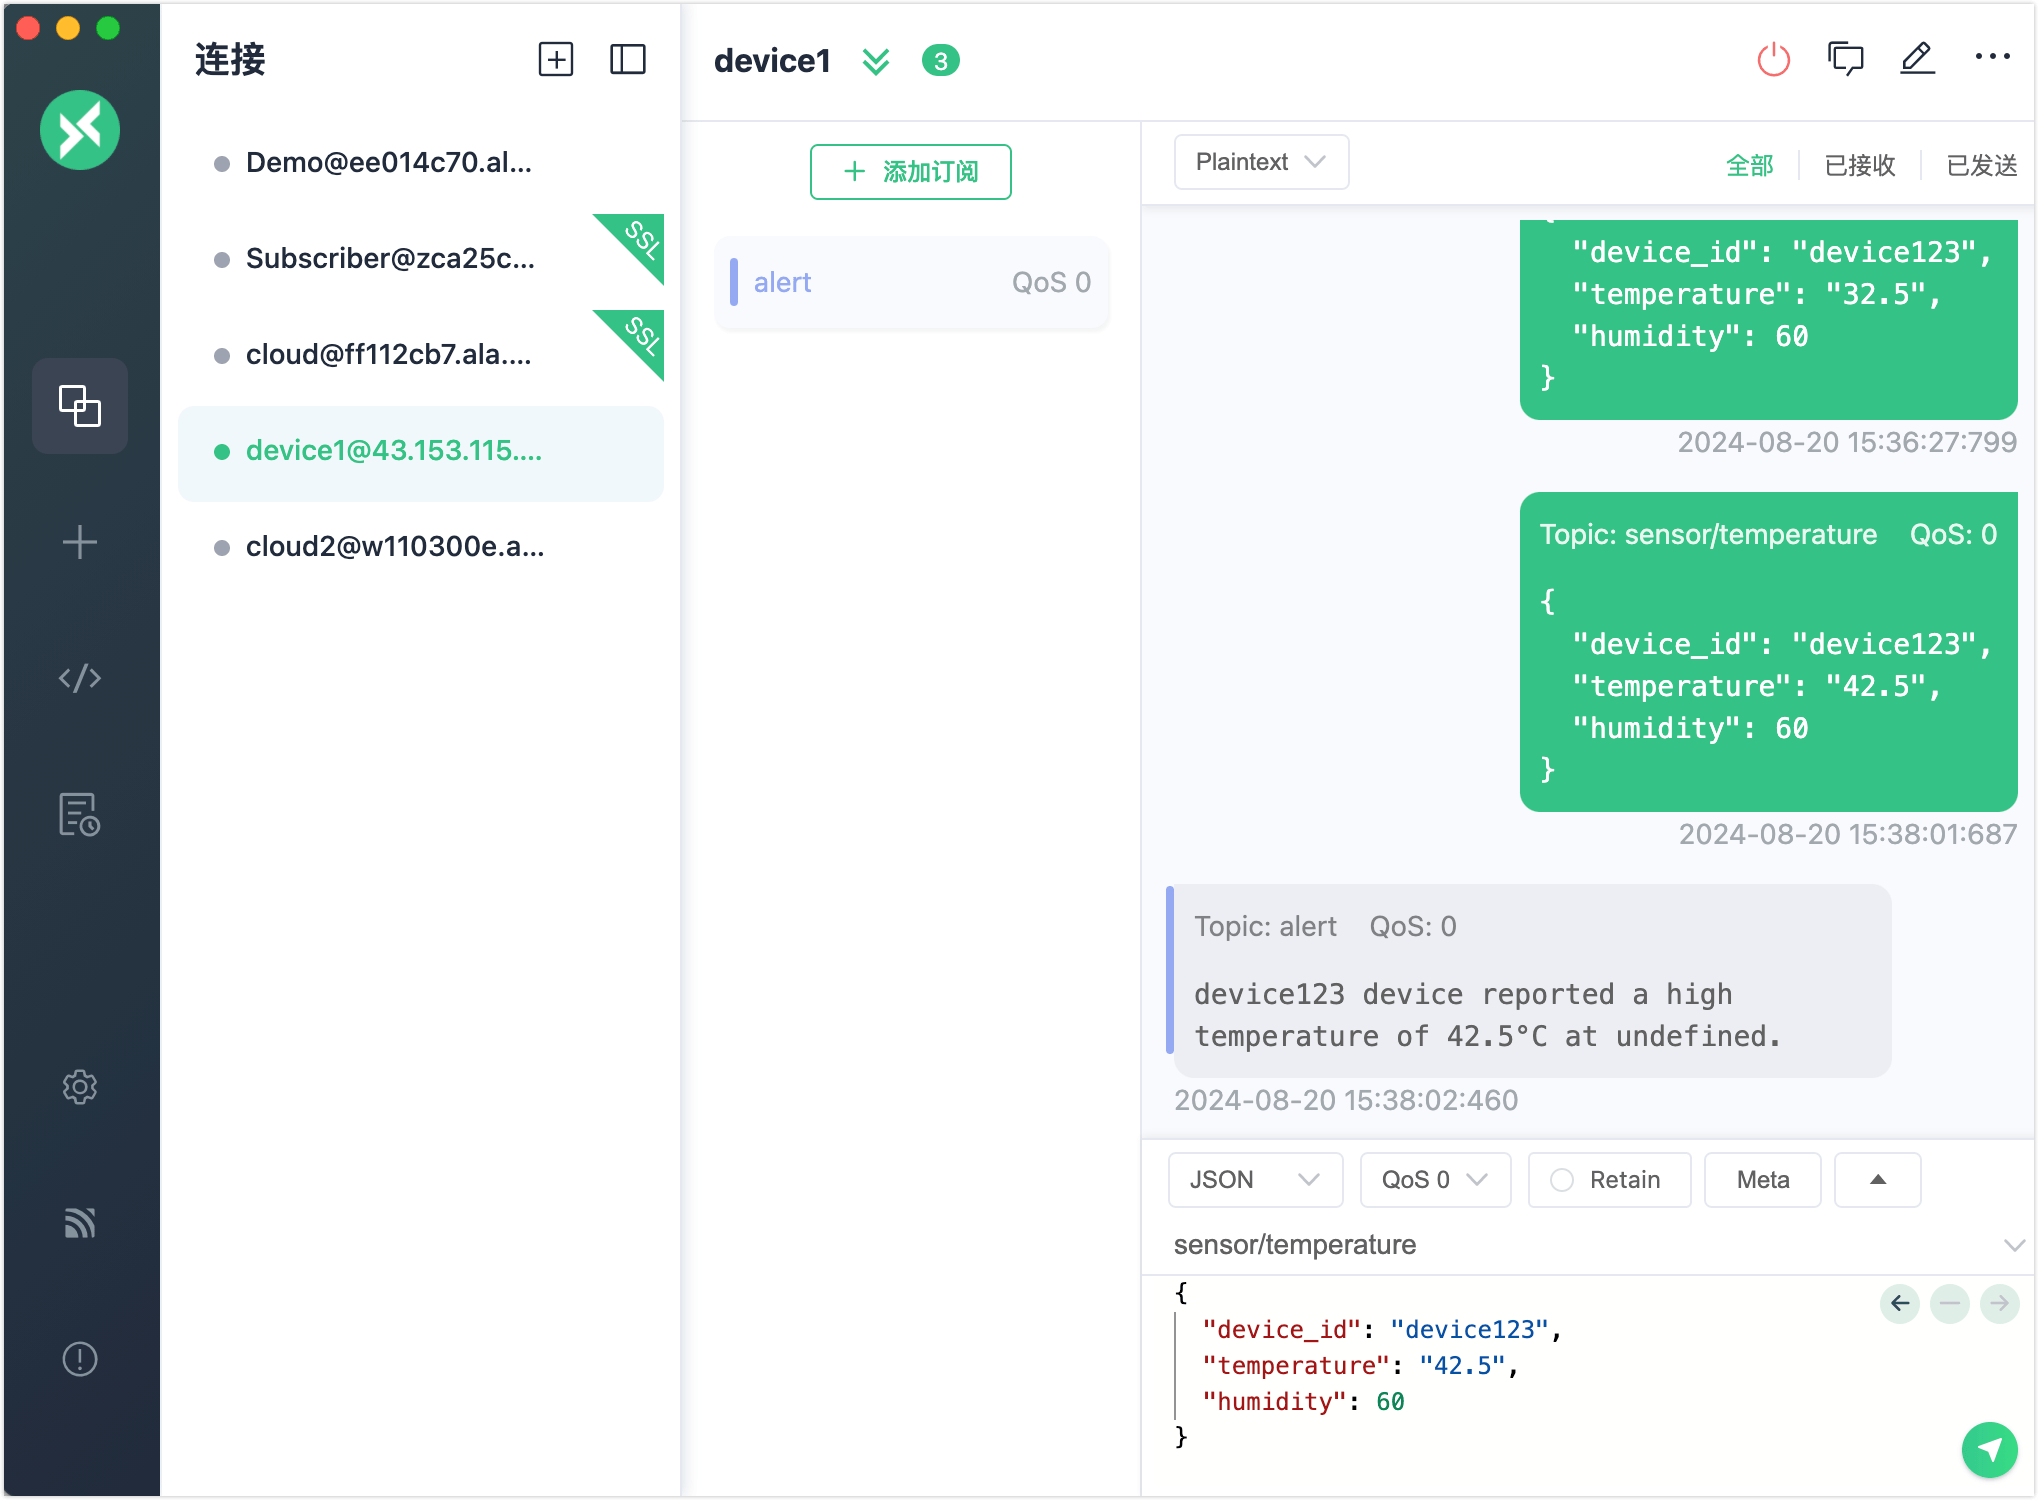Open the three-dots more menu
Screen dimensions: 2038x1500
click(1992, 58)
